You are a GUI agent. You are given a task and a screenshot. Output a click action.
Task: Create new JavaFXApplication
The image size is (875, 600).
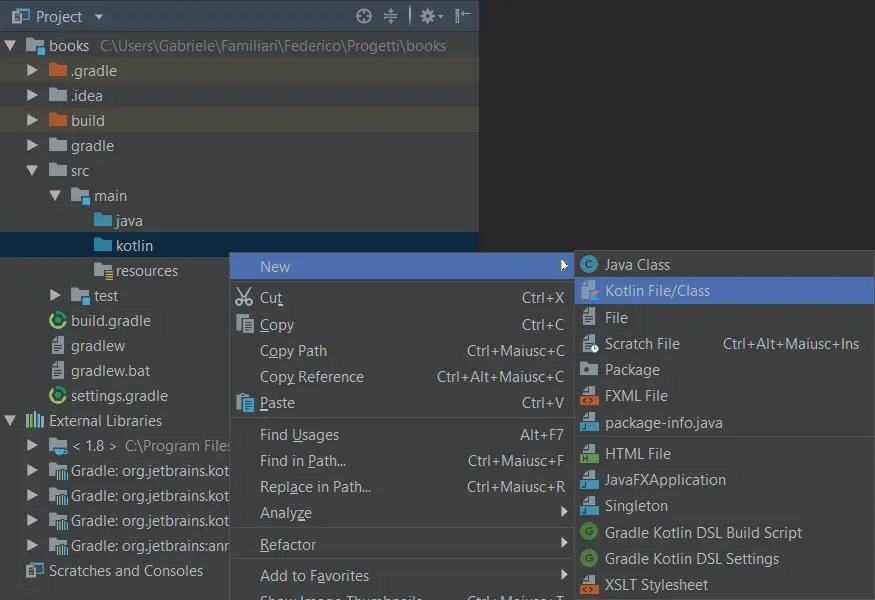click(724, 479)
